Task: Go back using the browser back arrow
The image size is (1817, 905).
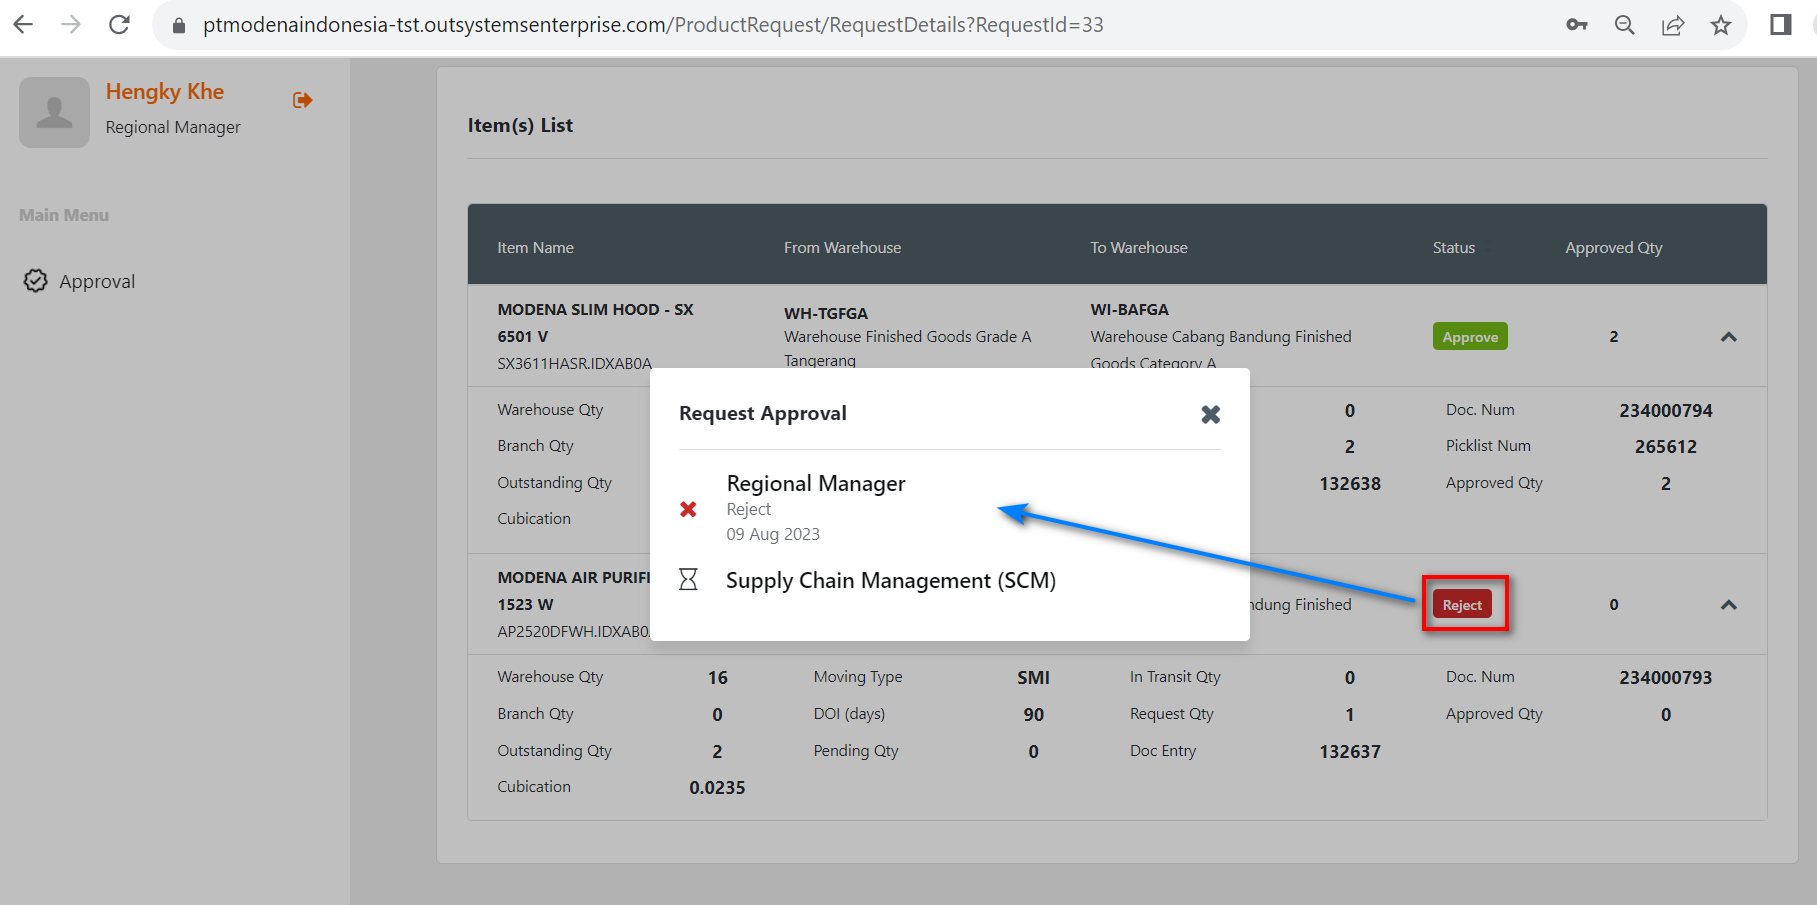Action: click(23, 25)
